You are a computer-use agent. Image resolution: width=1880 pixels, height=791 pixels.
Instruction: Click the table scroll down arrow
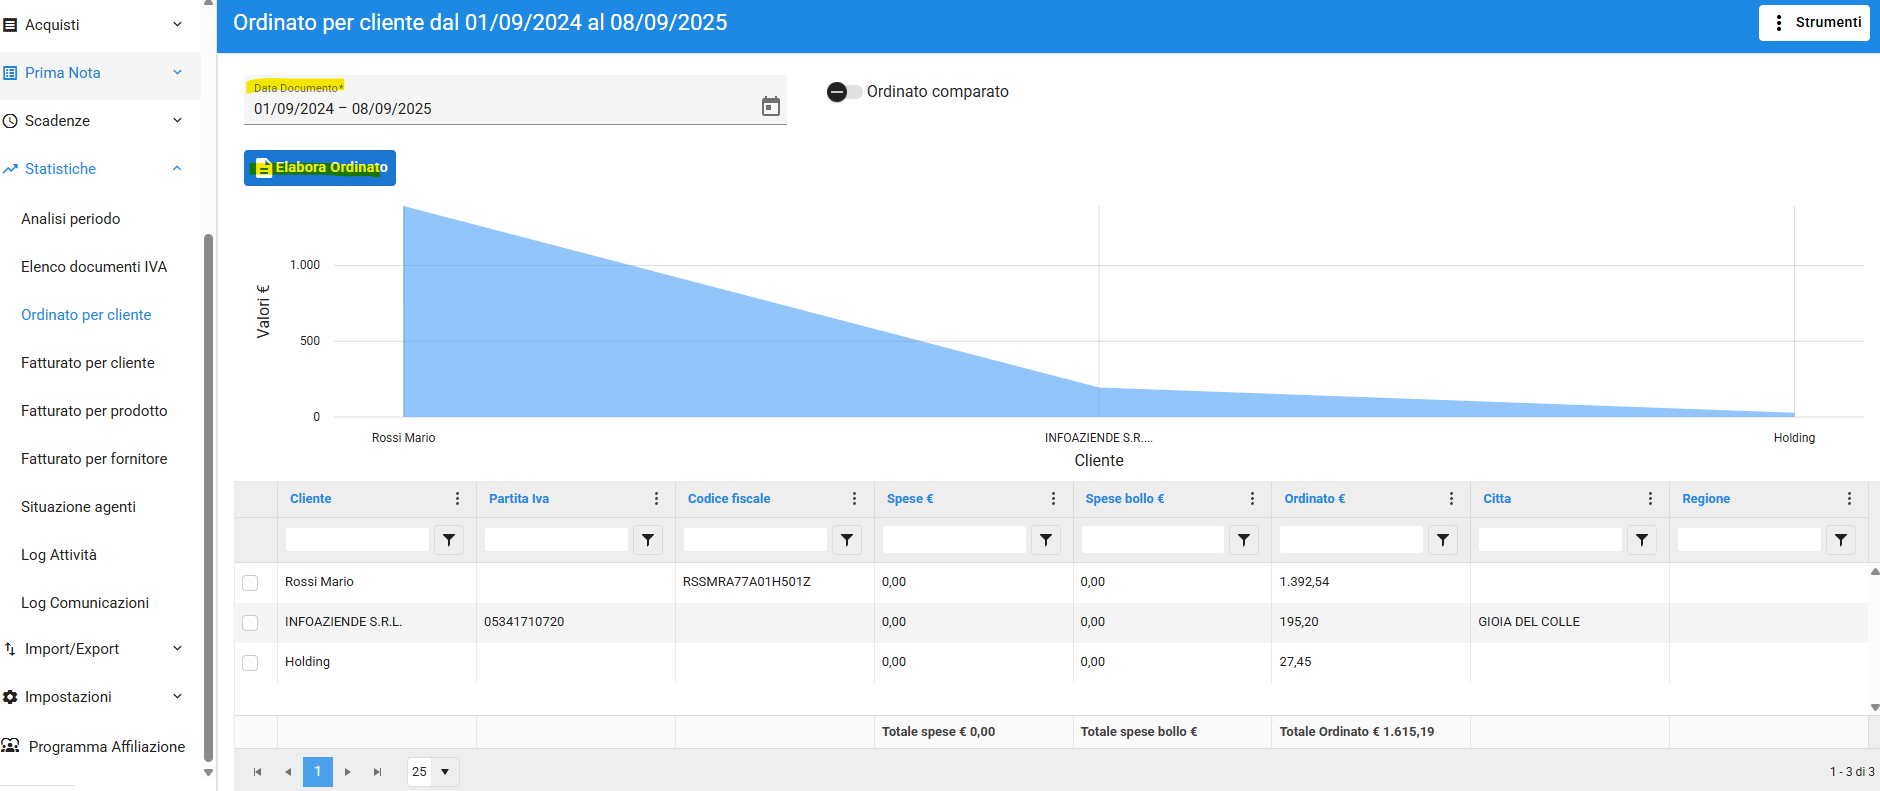[1874, 708]
